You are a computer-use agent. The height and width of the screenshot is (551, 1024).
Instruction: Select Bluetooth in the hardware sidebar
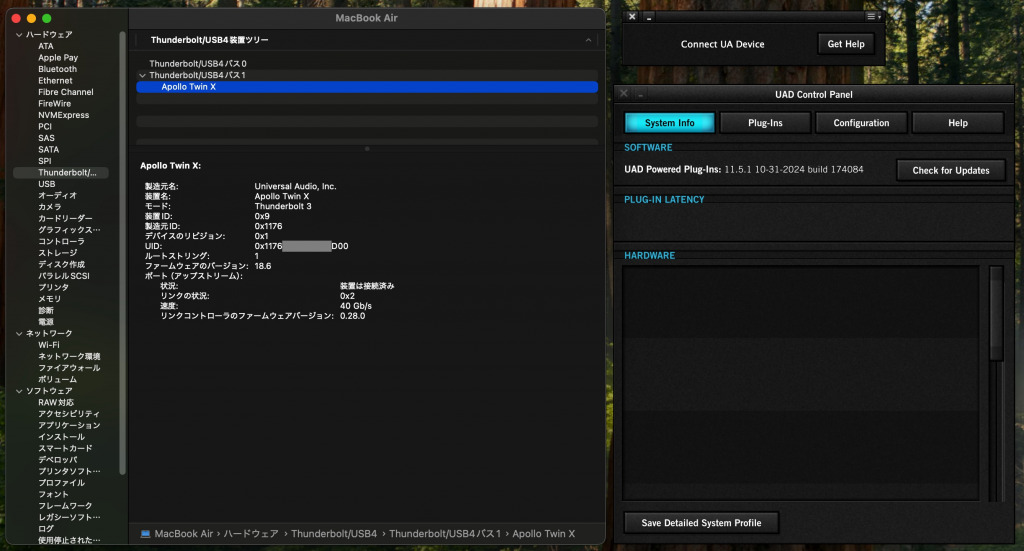pyautogui.click(x=57, y=69)
